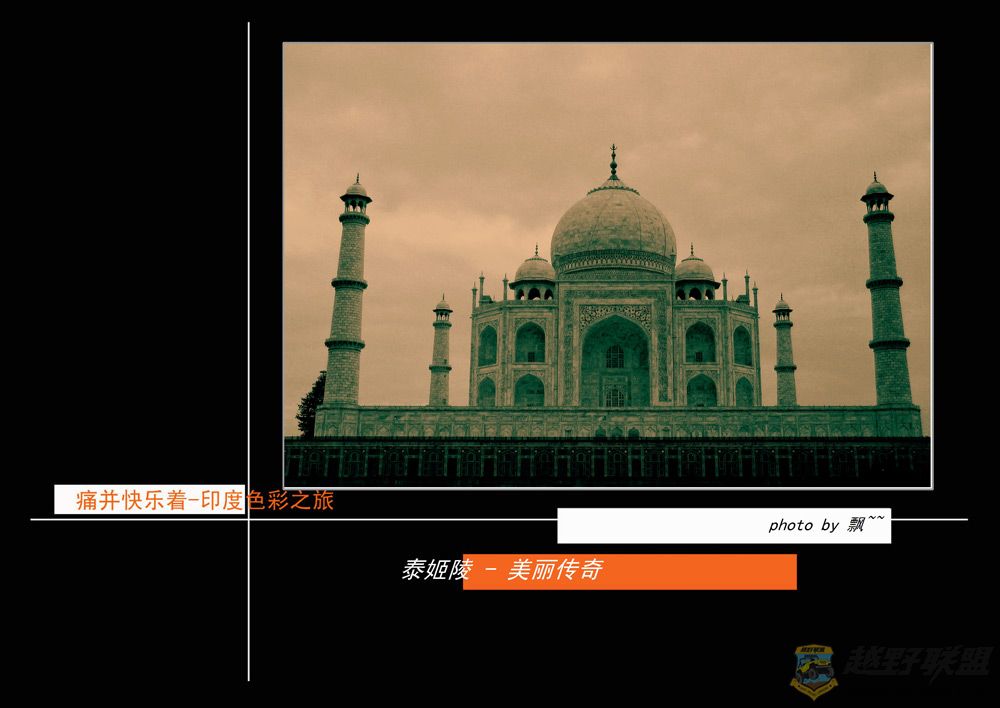Screen dimensions: 1000x708
Task: Click the small left chhatri dome
Action: click(534, 270)
